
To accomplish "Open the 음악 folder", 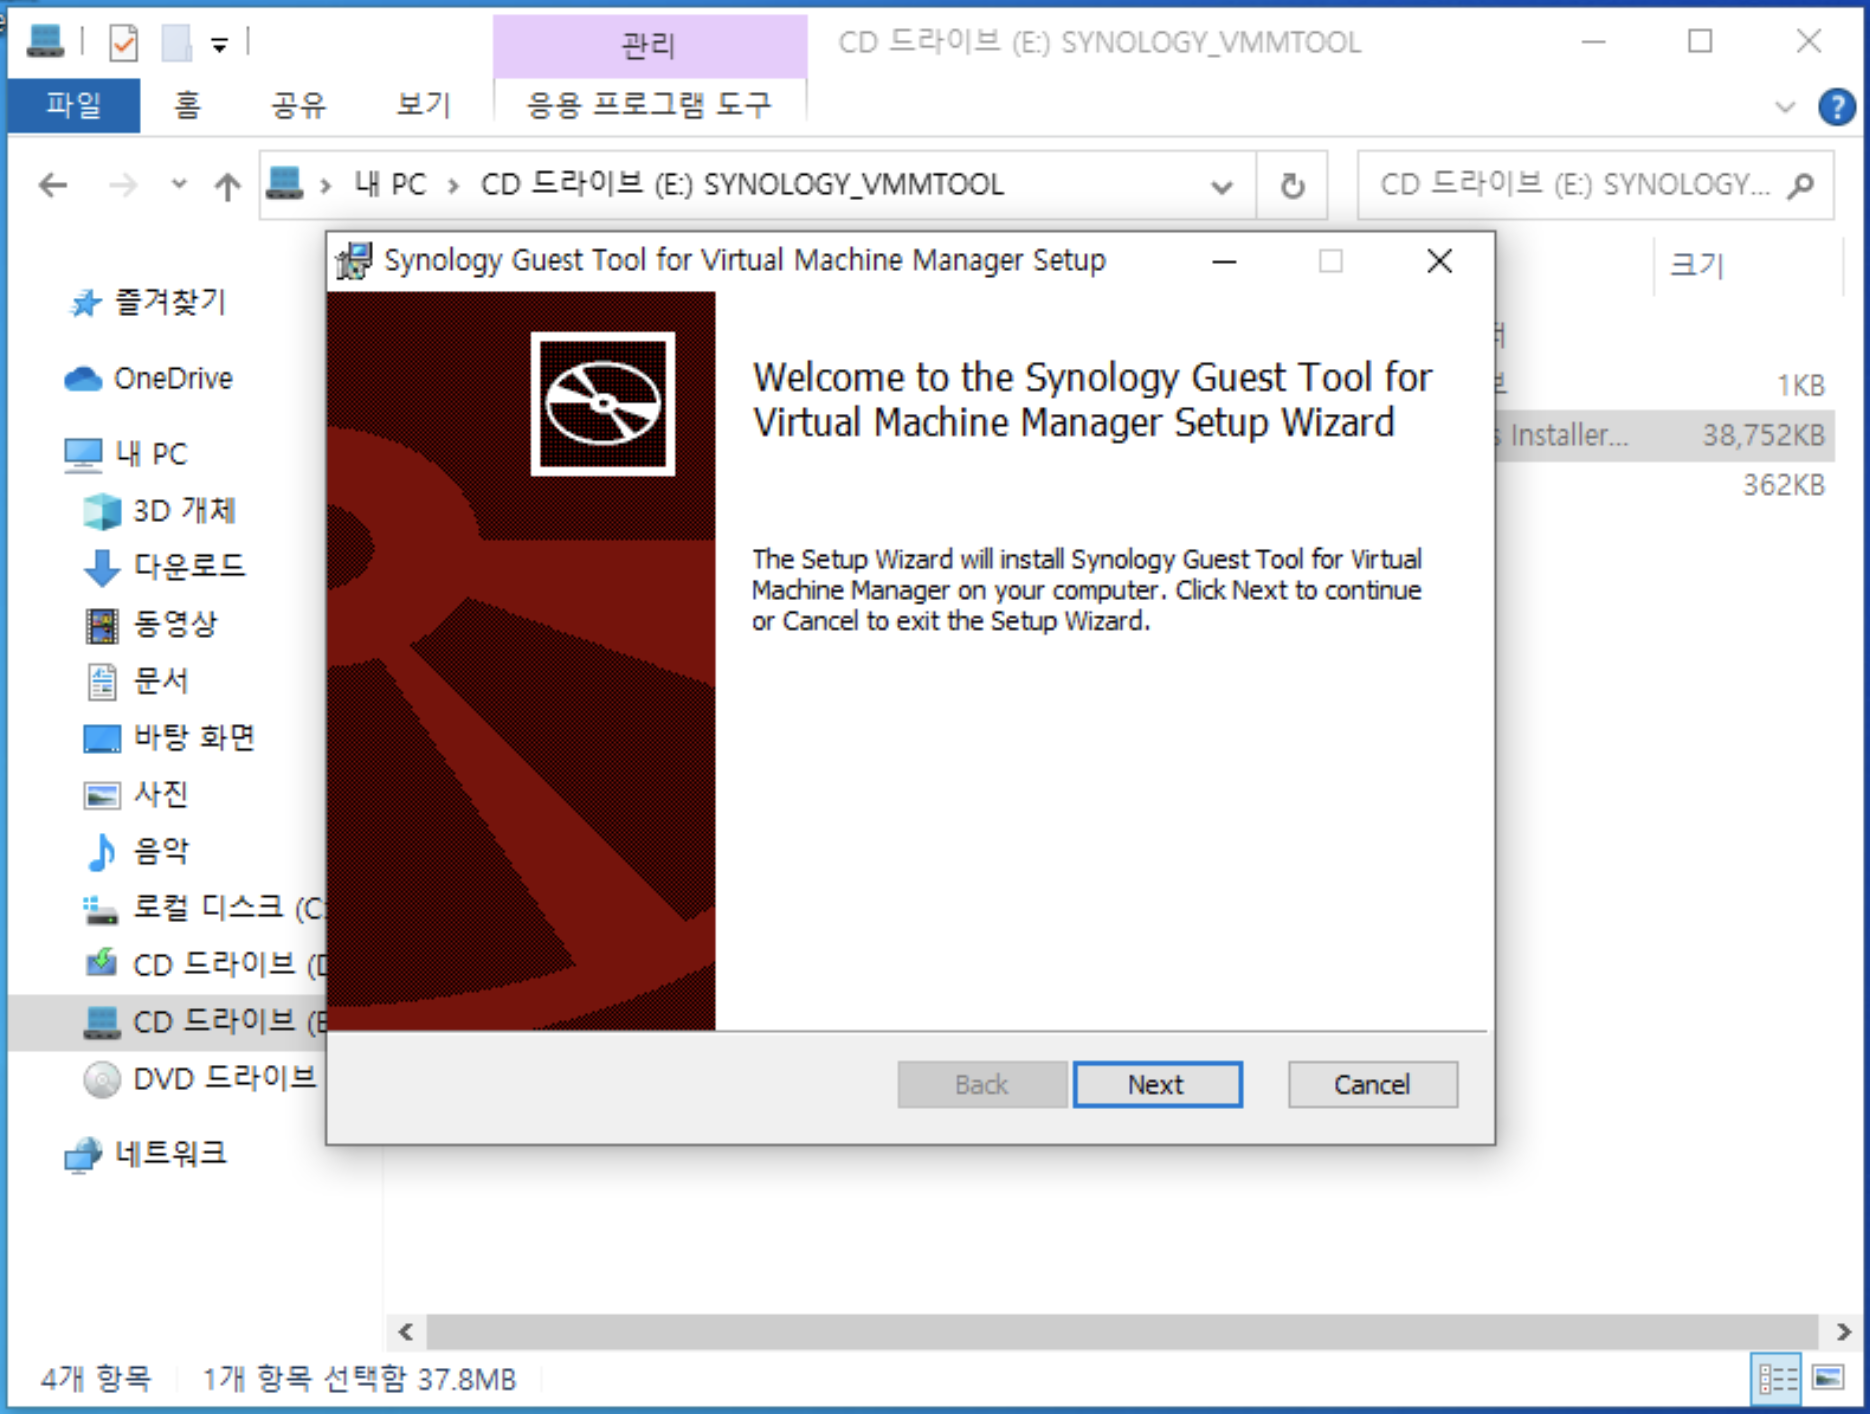I will point(138,851).
